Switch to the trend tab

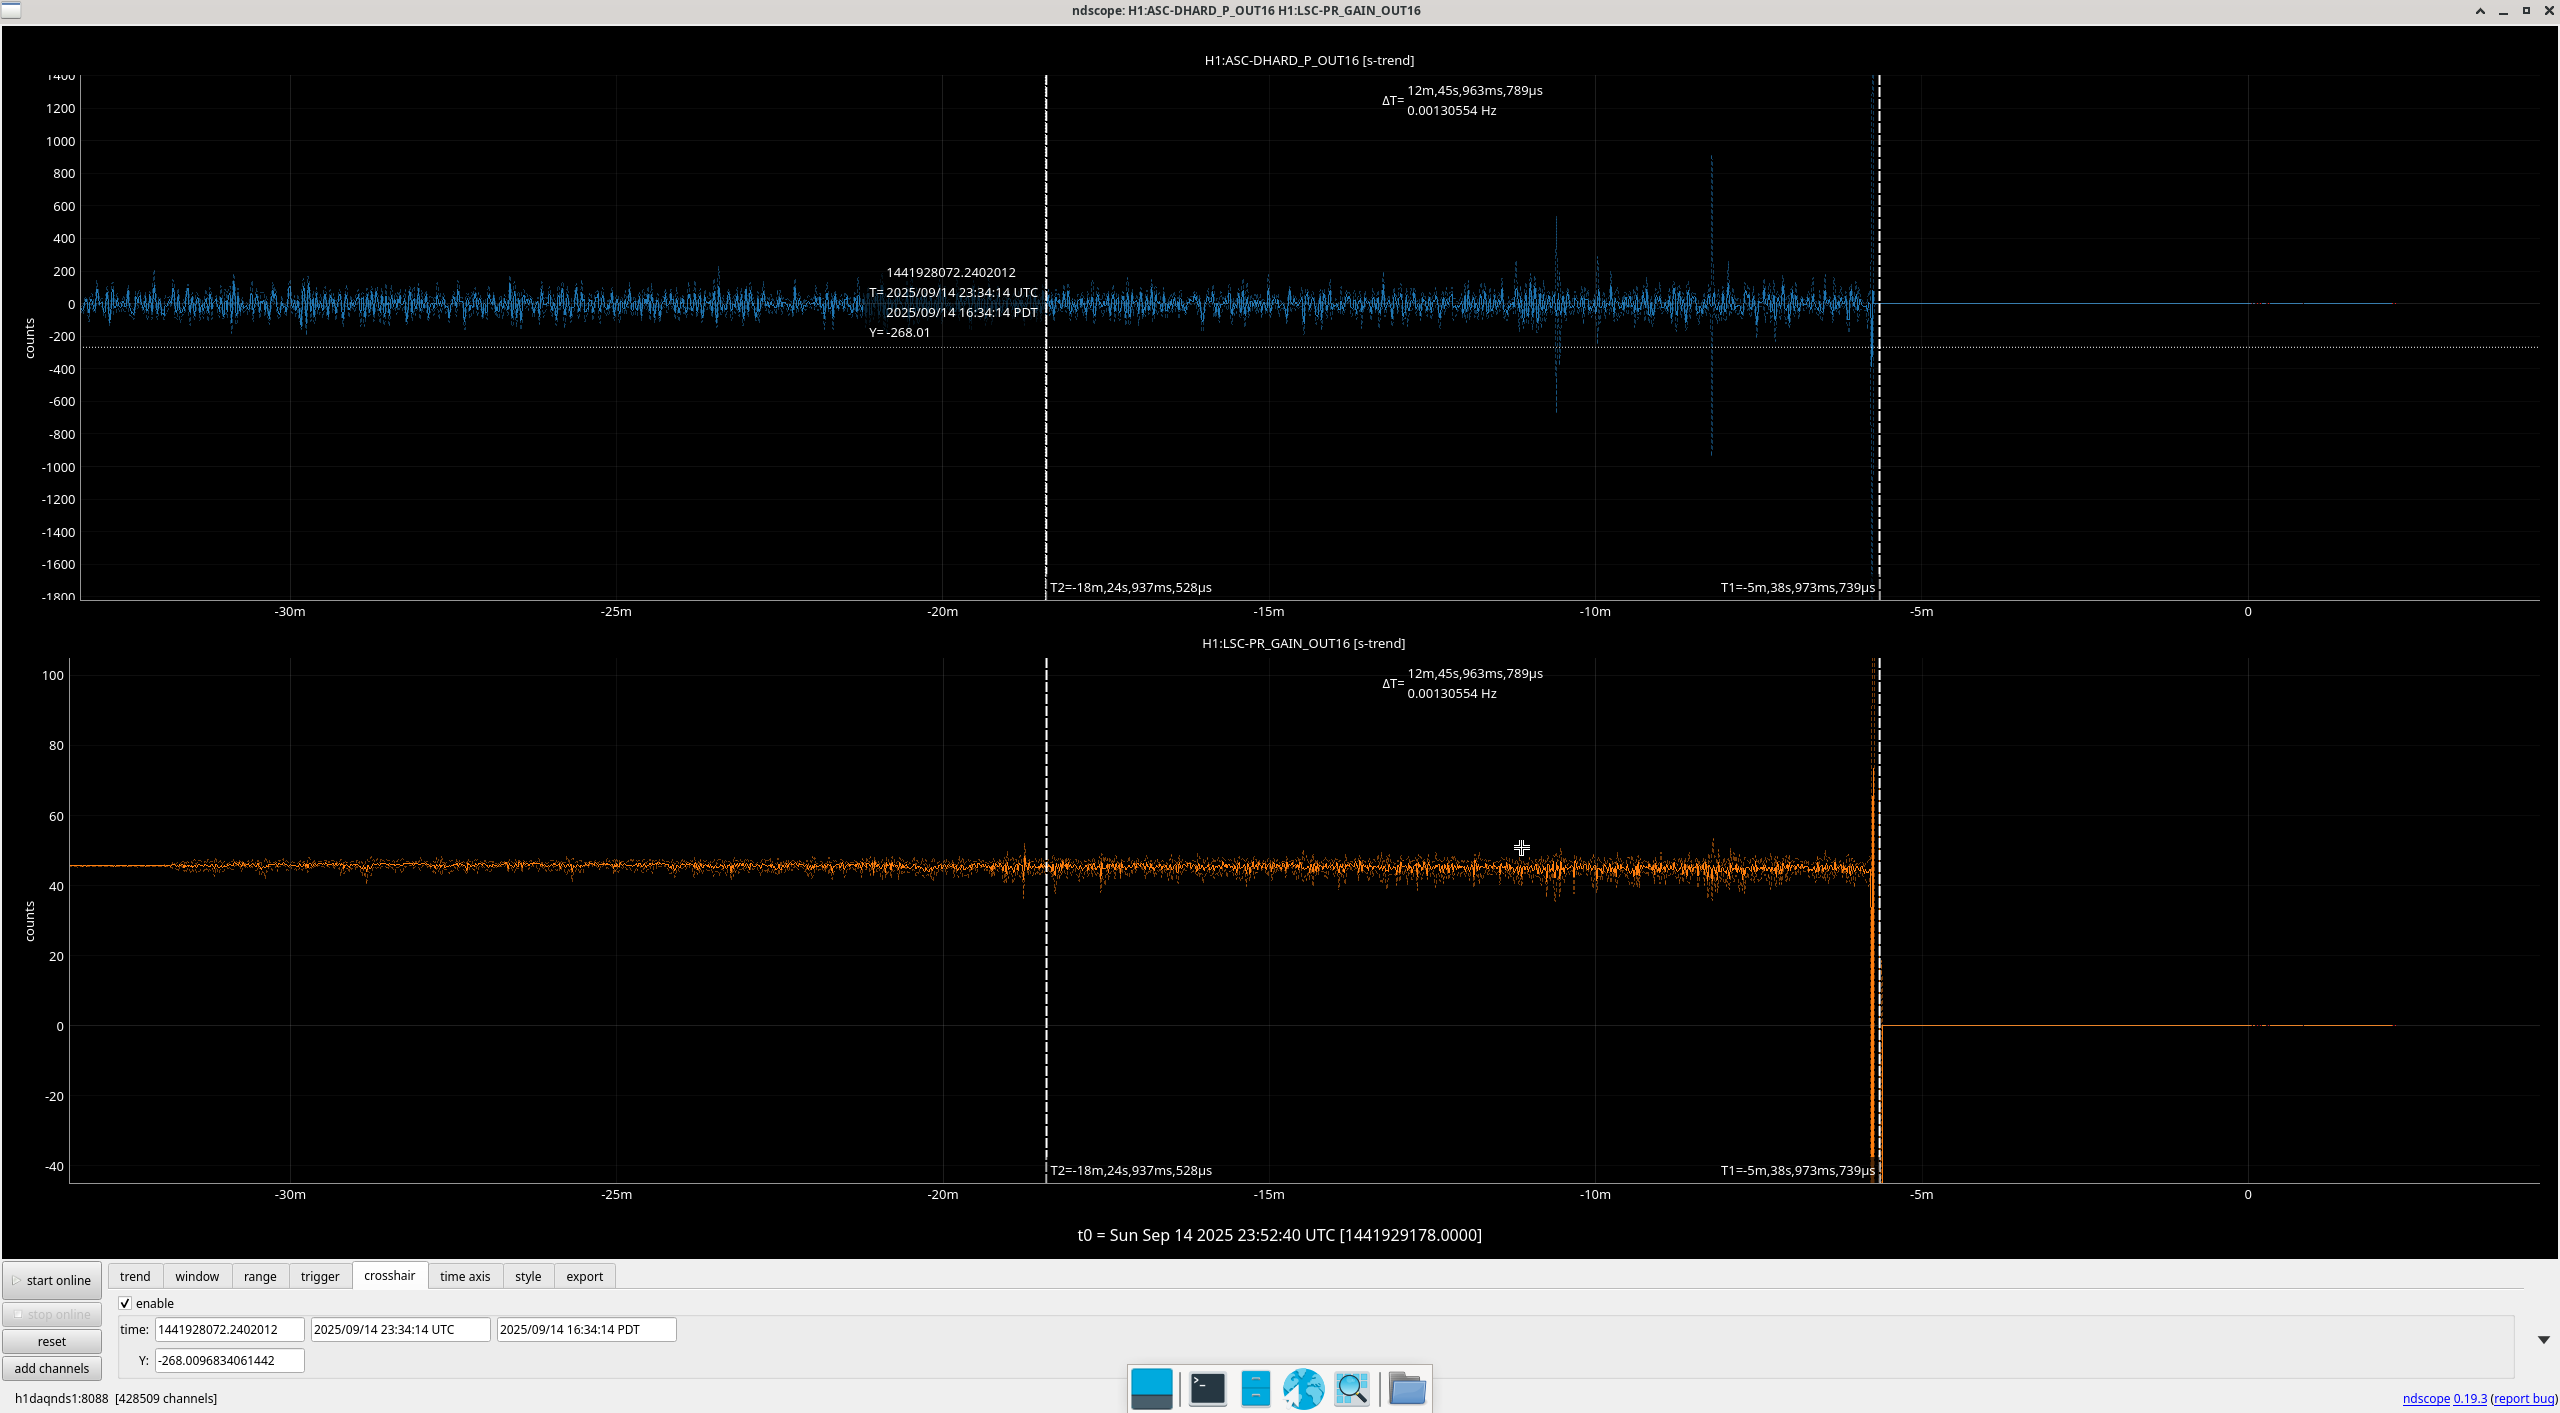point(135,1276)
